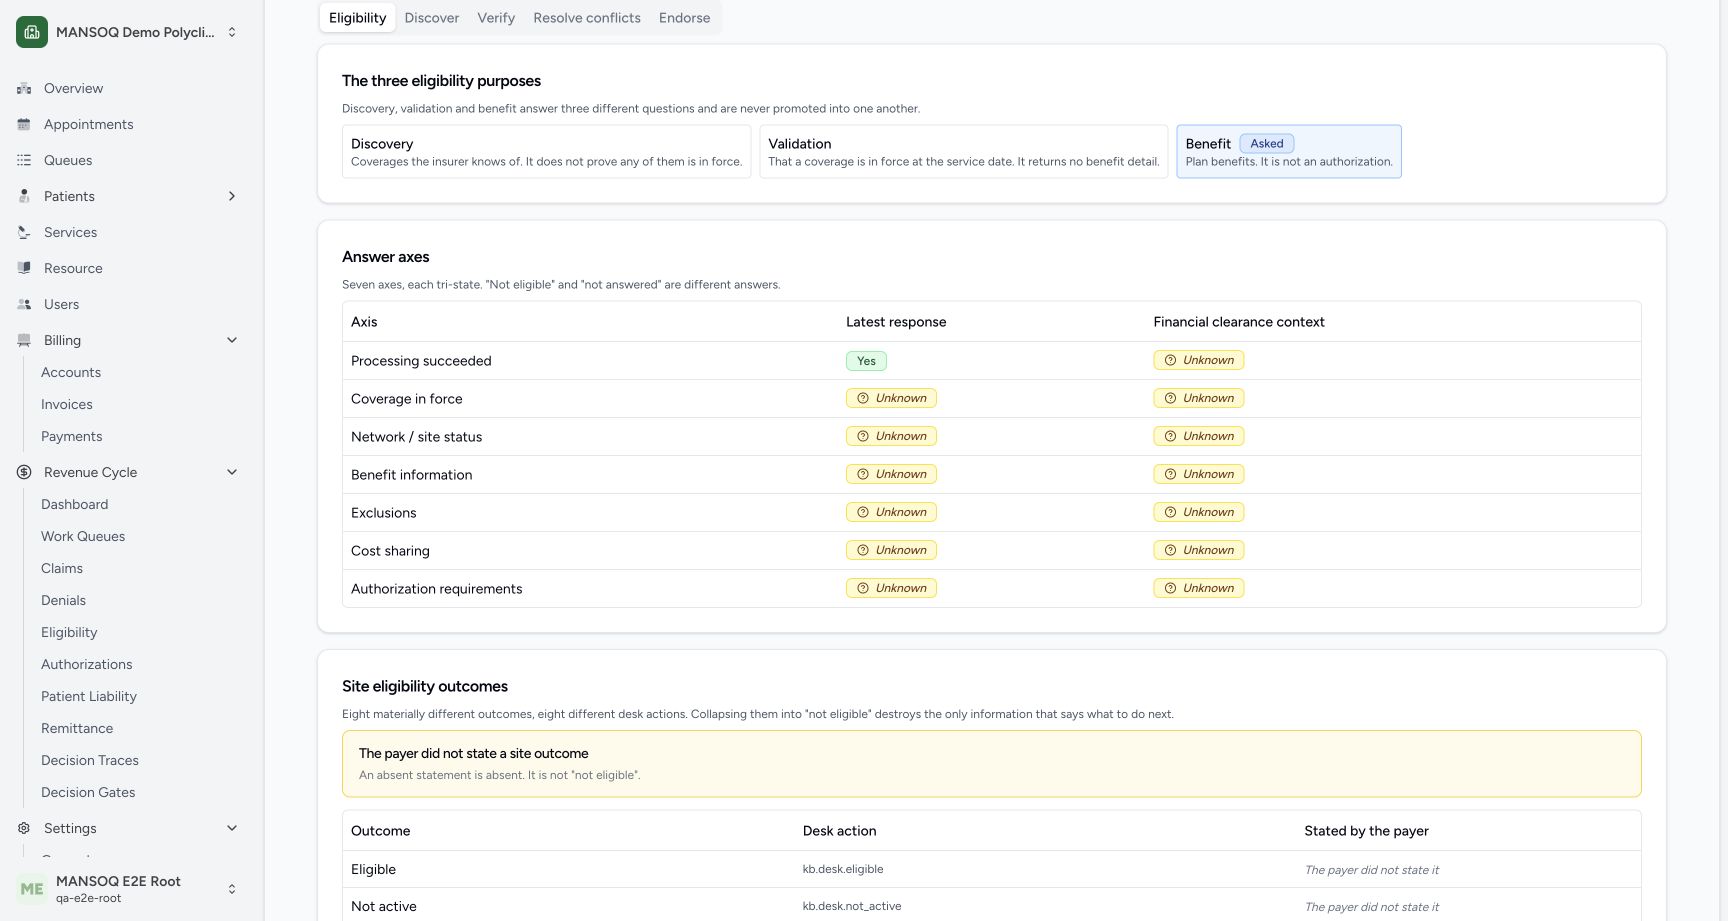
Task: Open Work Queues page
Action: click(x=83, y=536)
